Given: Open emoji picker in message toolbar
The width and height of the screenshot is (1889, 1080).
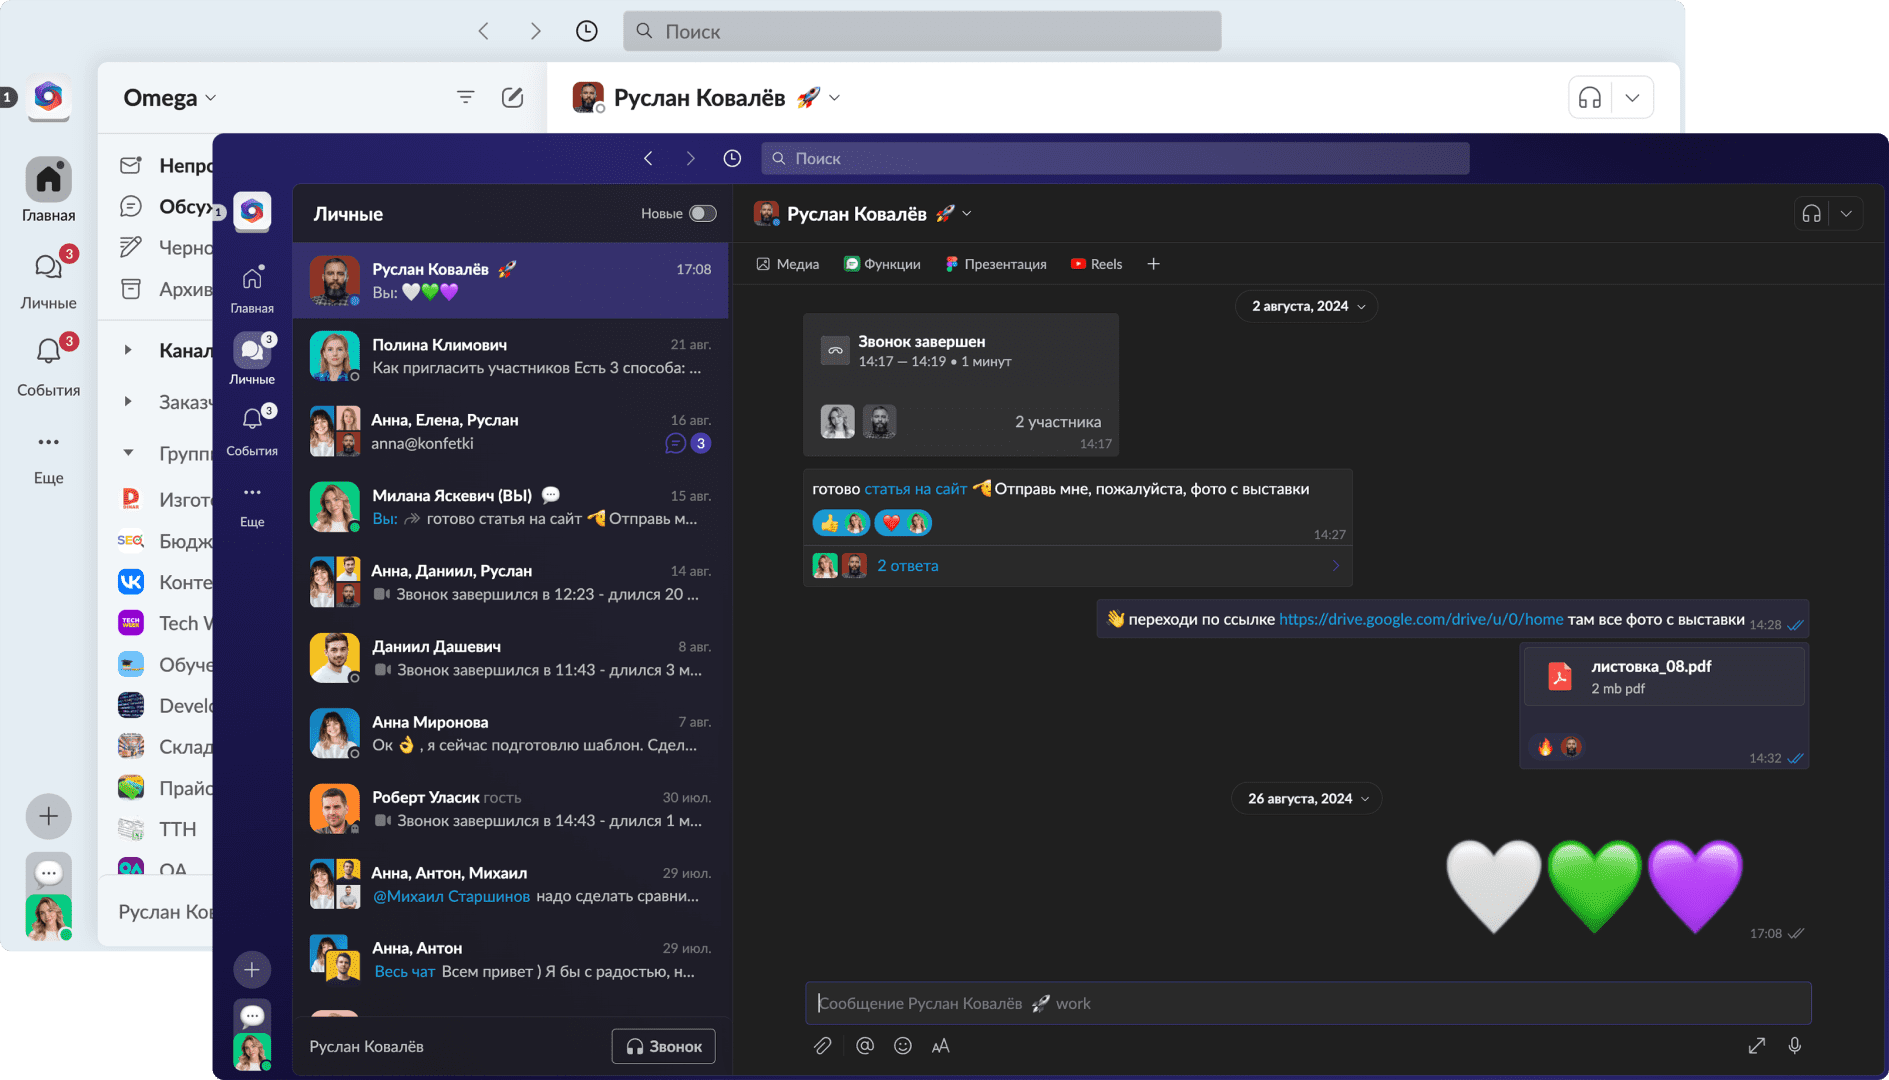Looking at the screenshot, I should (903, 1046).
